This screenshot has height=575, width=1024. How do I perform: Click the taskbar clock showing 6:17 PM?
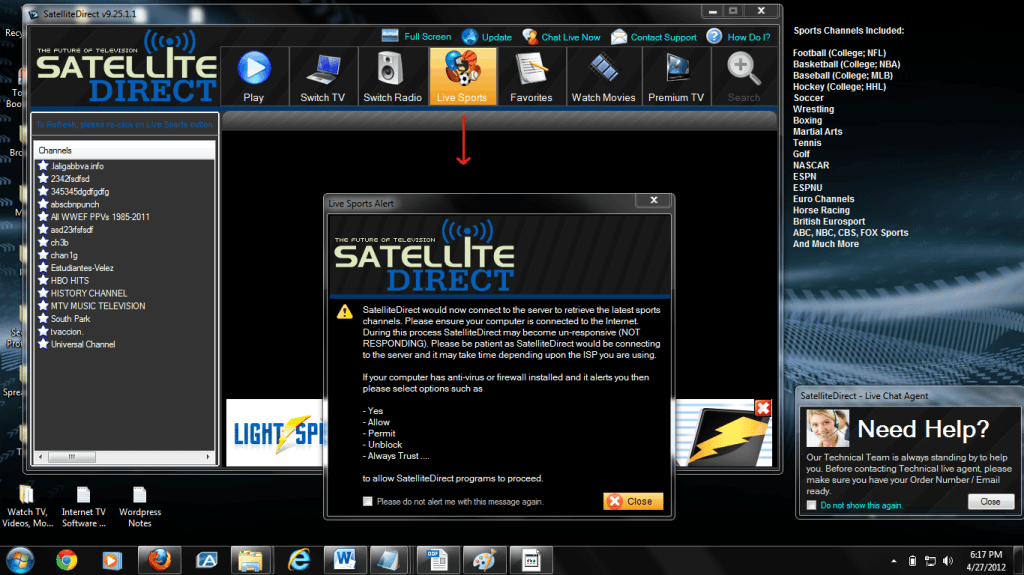tap(986, 561)
